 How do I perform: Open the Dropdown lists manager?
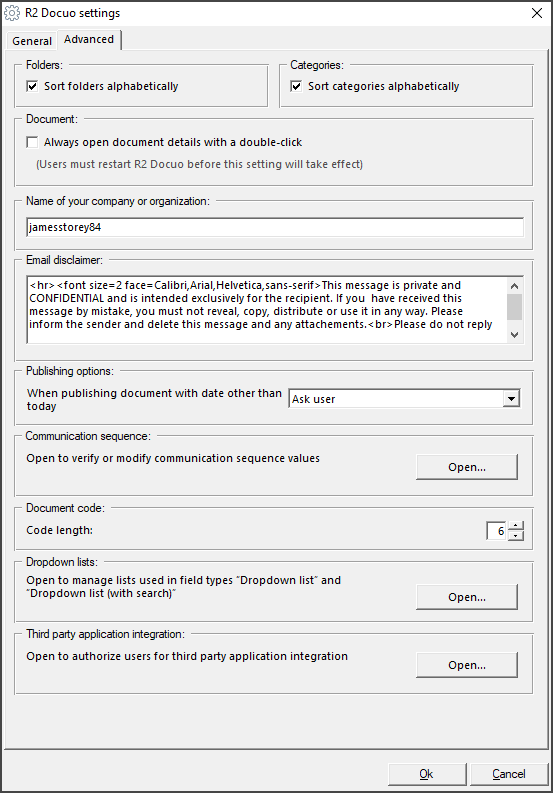coord(467,597)
